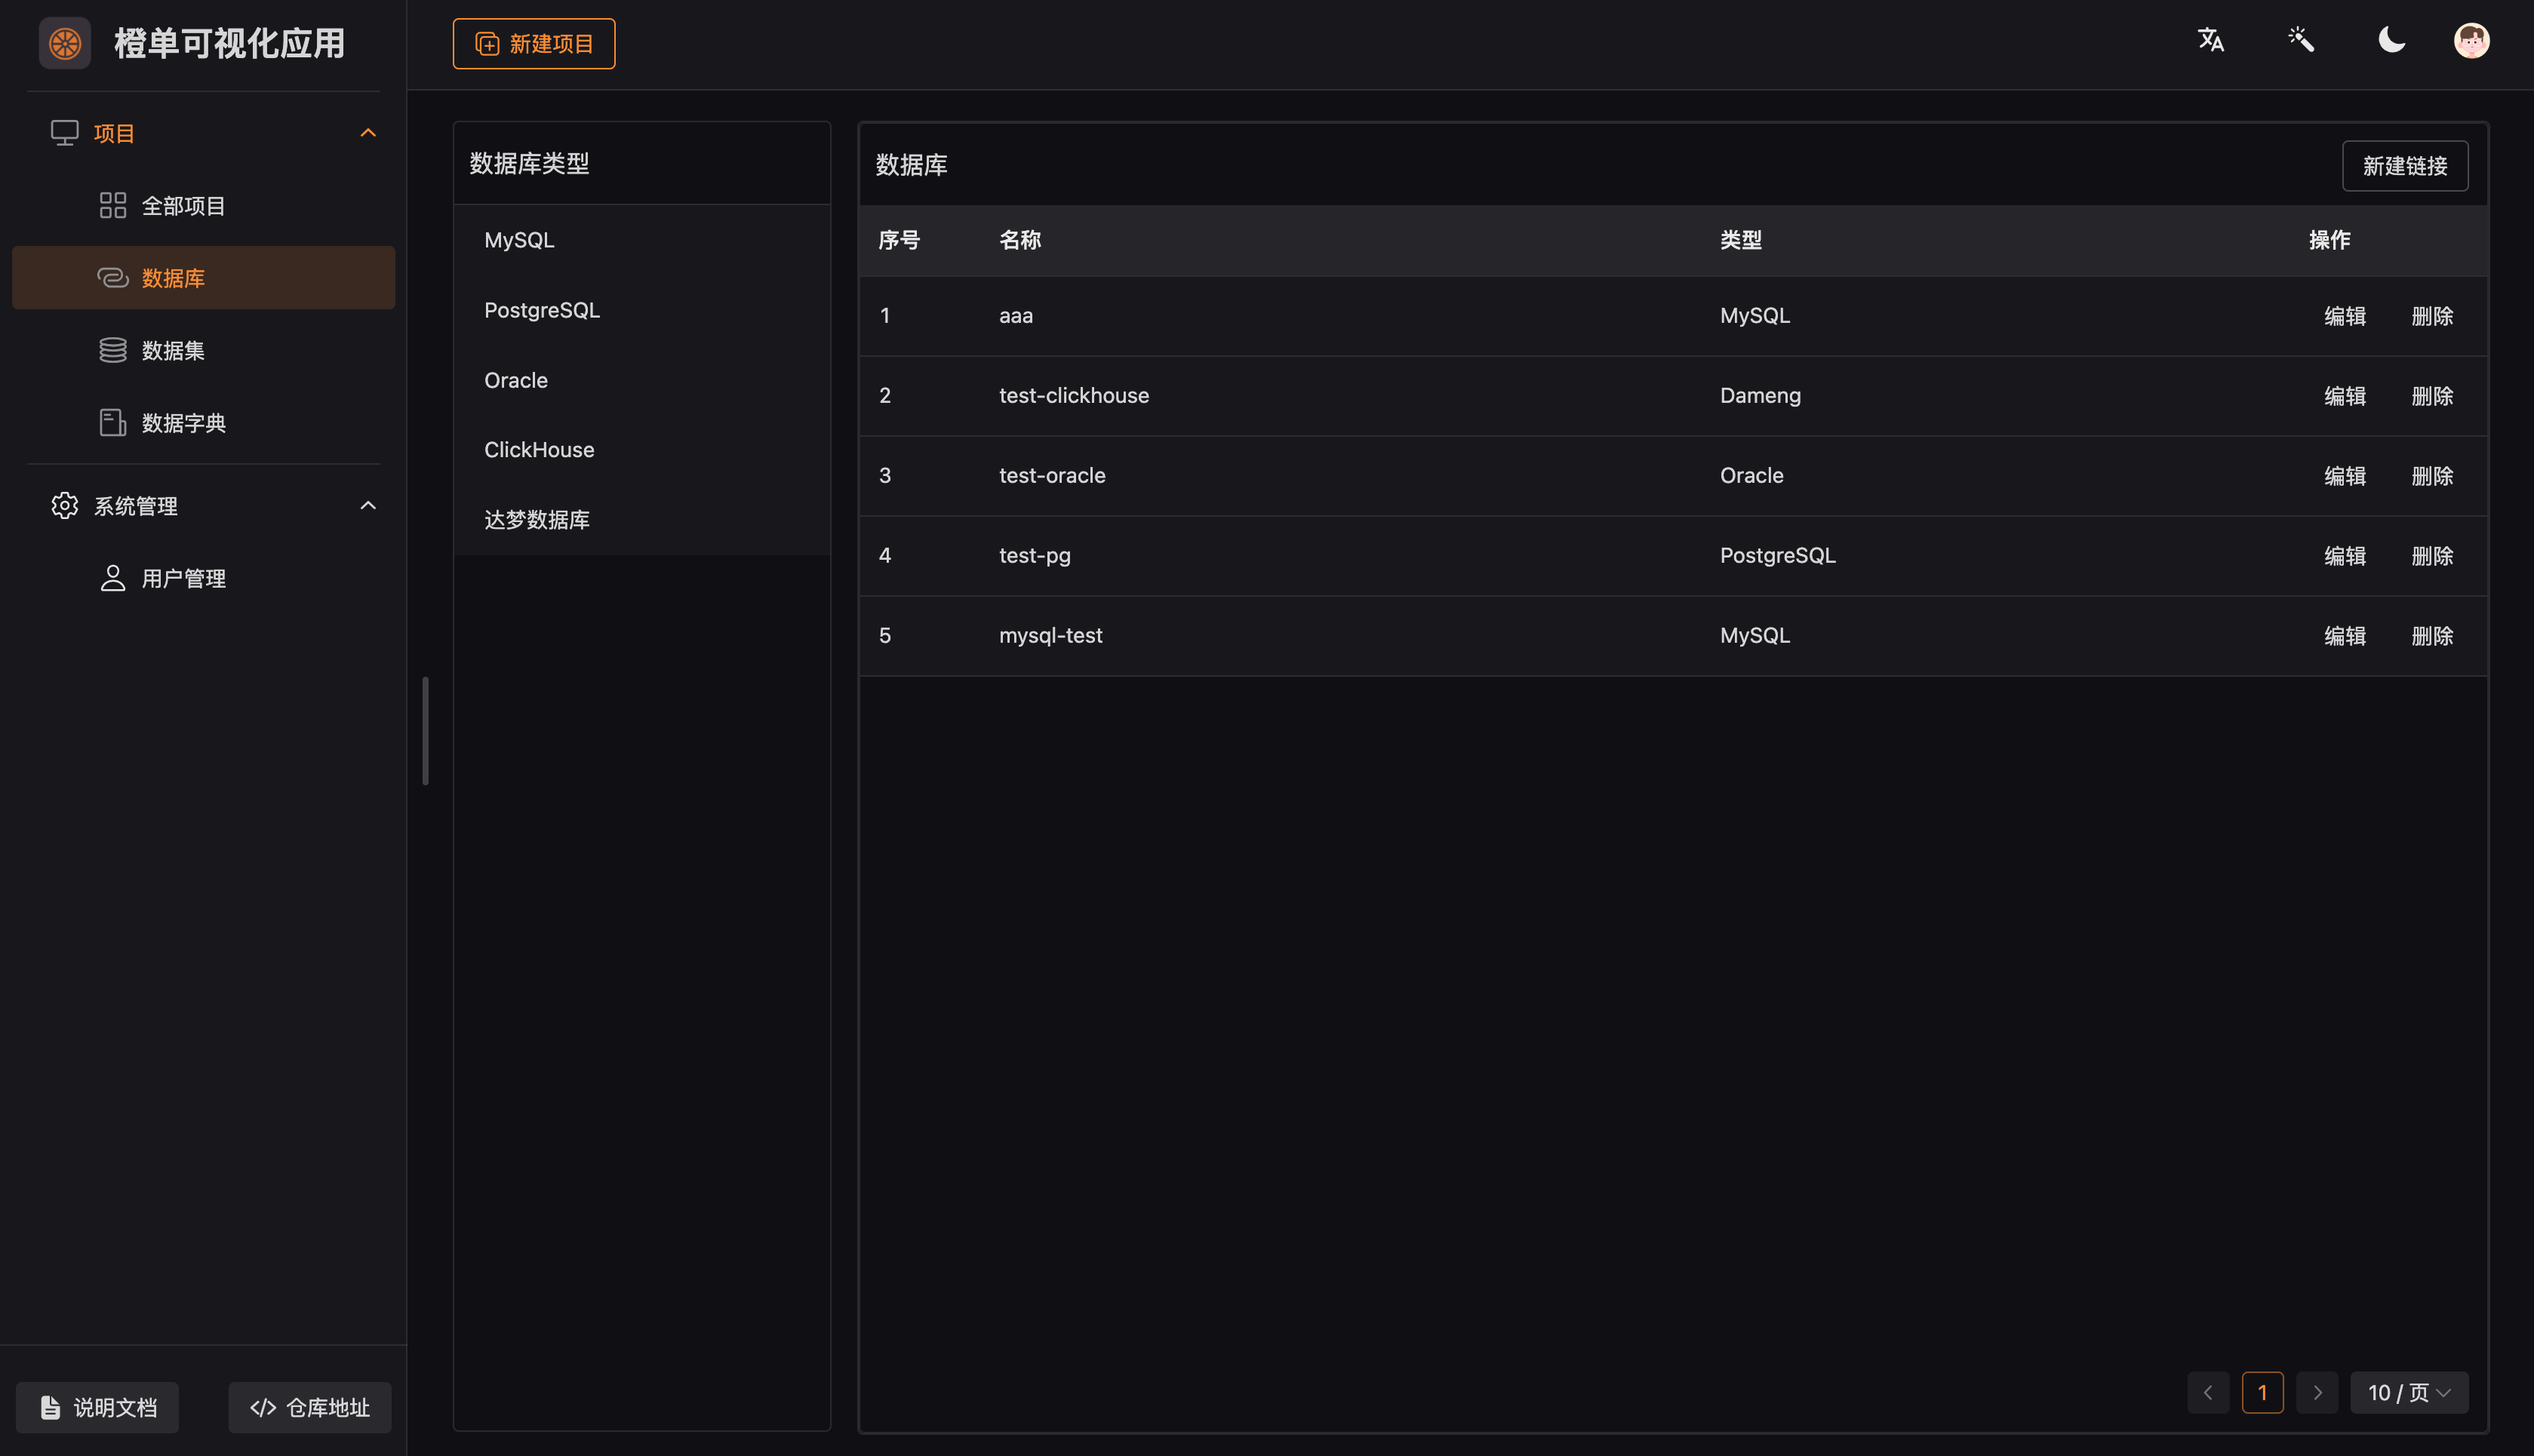Click the 仓库地址 code icon
Viewport: 2534px width, 1456px height.
point(263,1407)
